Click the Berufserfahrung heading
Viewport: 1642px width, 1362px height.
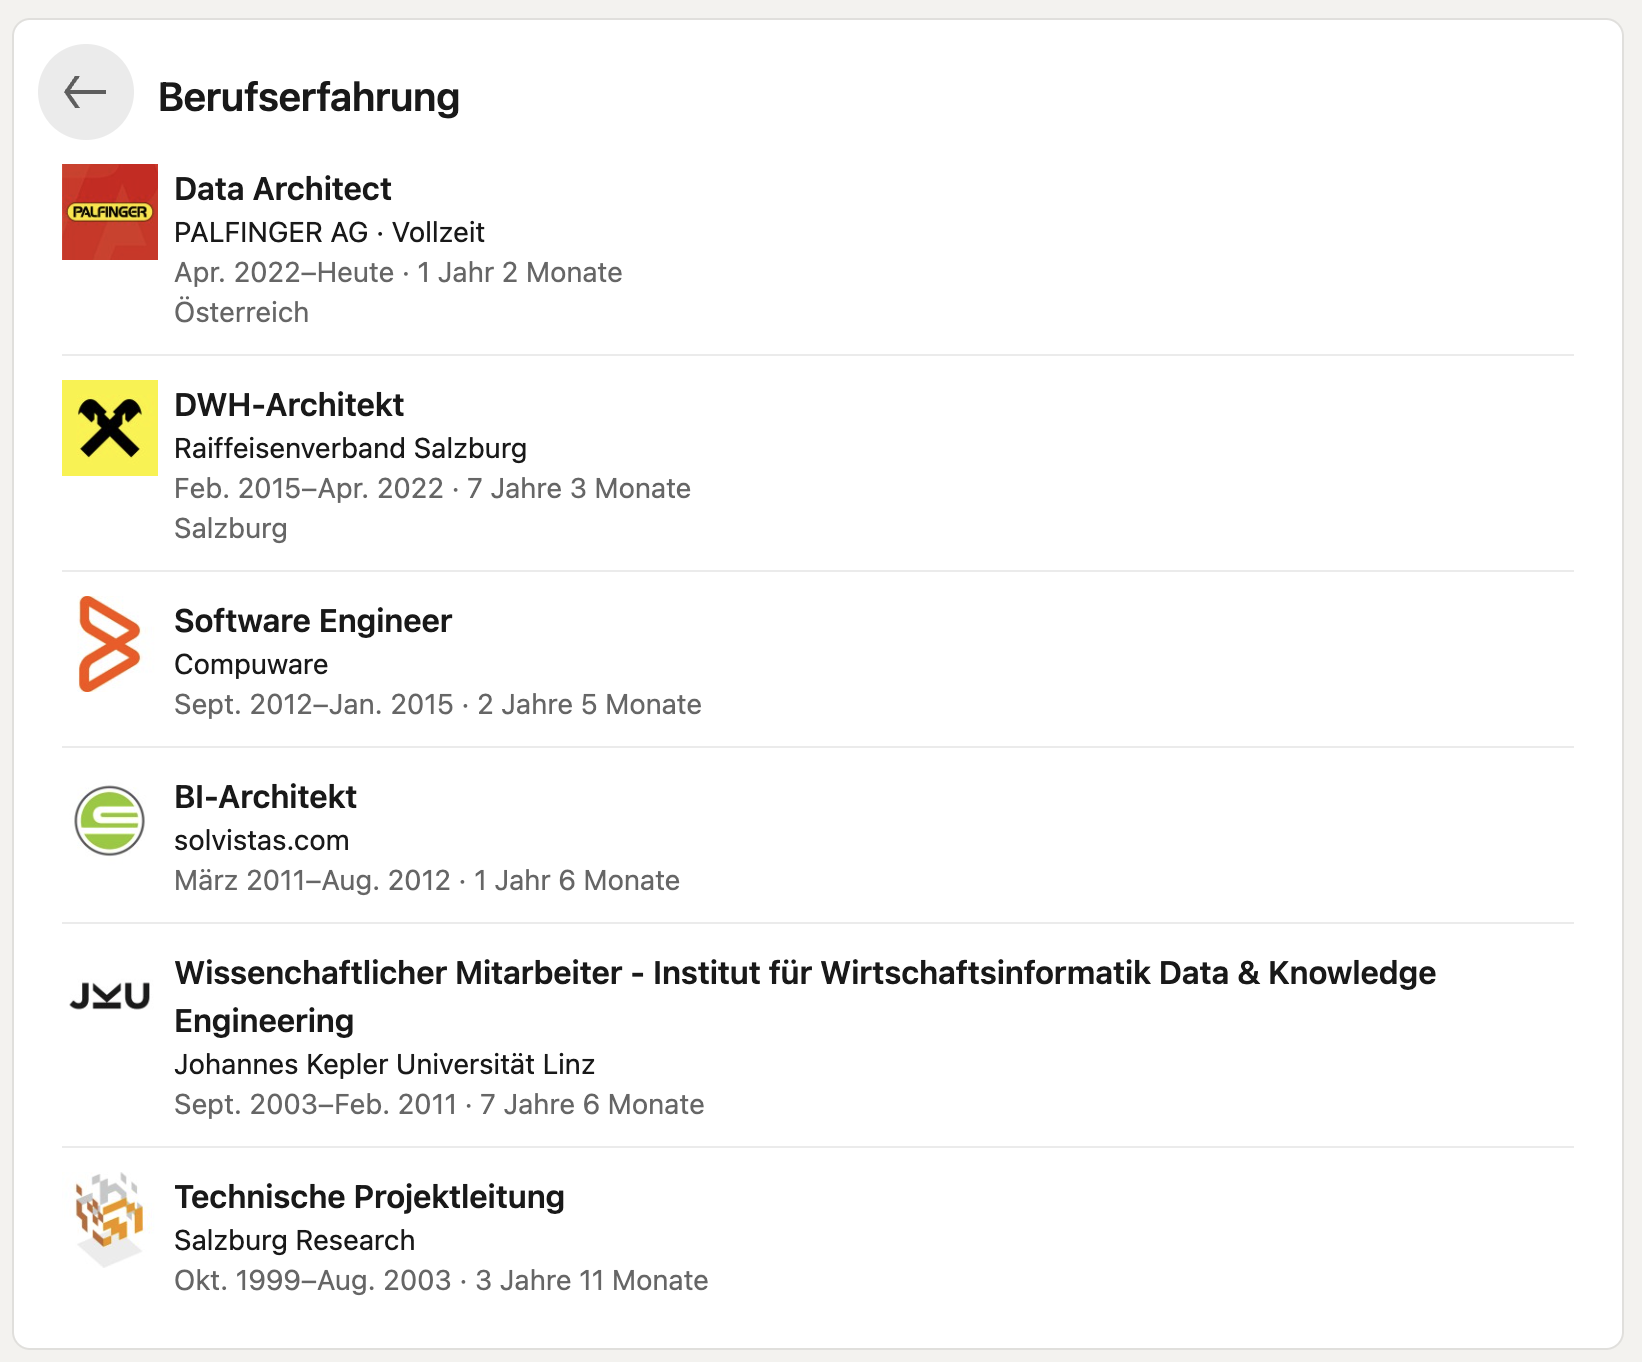pyautogui.click(x=309, y=97)
